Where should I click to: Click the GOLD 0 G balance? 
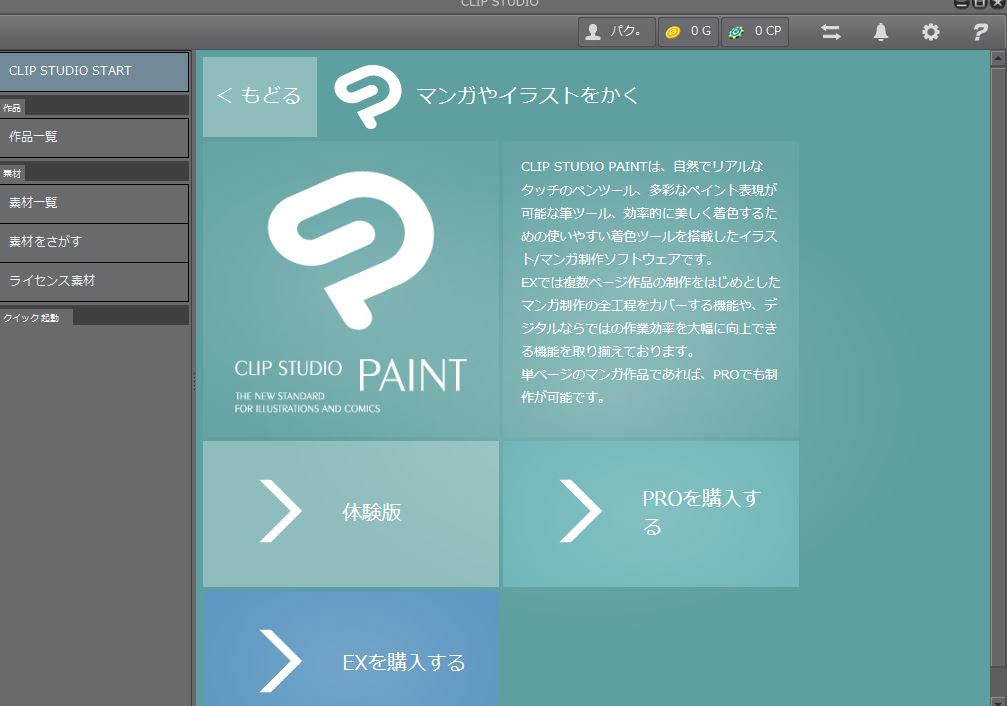688,31
